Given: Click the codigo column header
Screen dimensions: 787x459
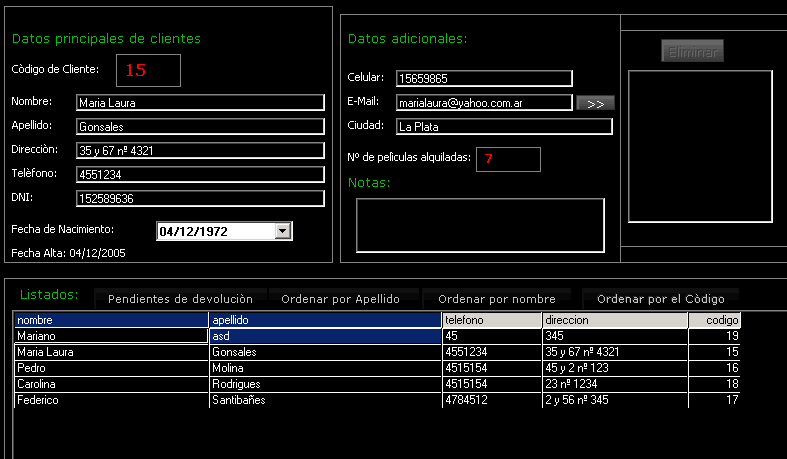Looking at the screenshot, I should [x=715, y=320].
